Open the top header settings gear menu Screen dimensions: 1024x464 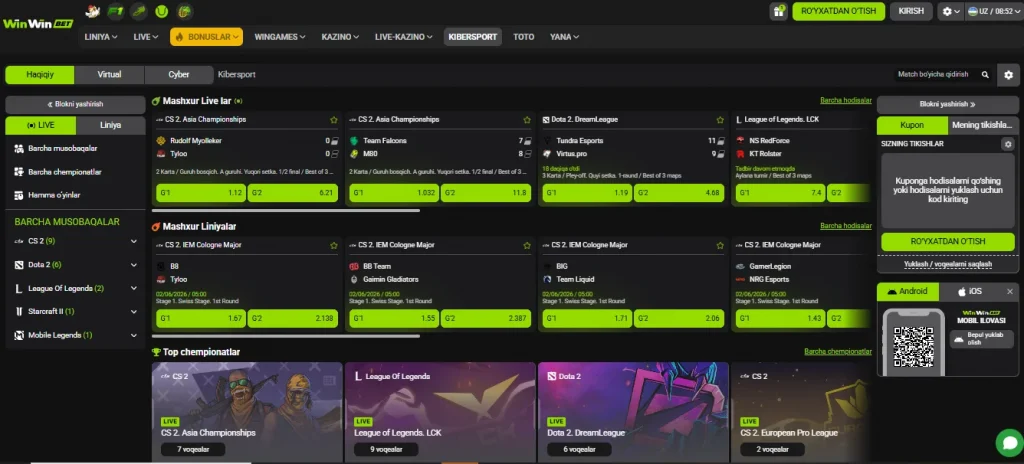(x=950, y=12)
